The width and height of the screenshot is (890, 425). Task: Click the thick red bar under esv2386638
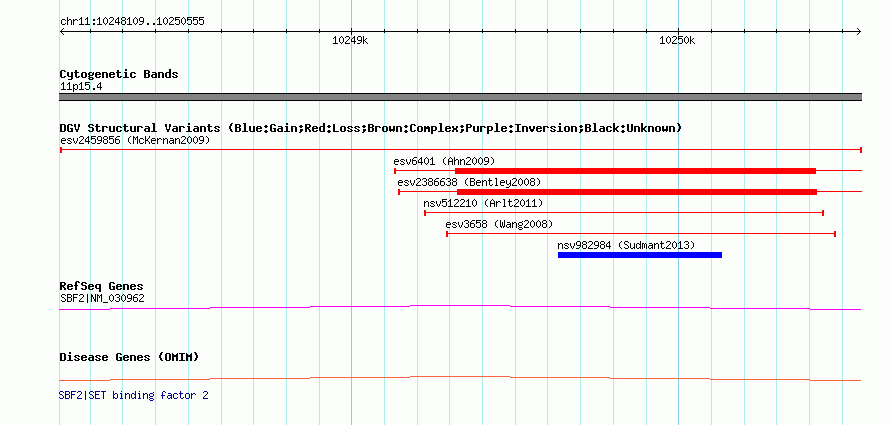(637, 192)
